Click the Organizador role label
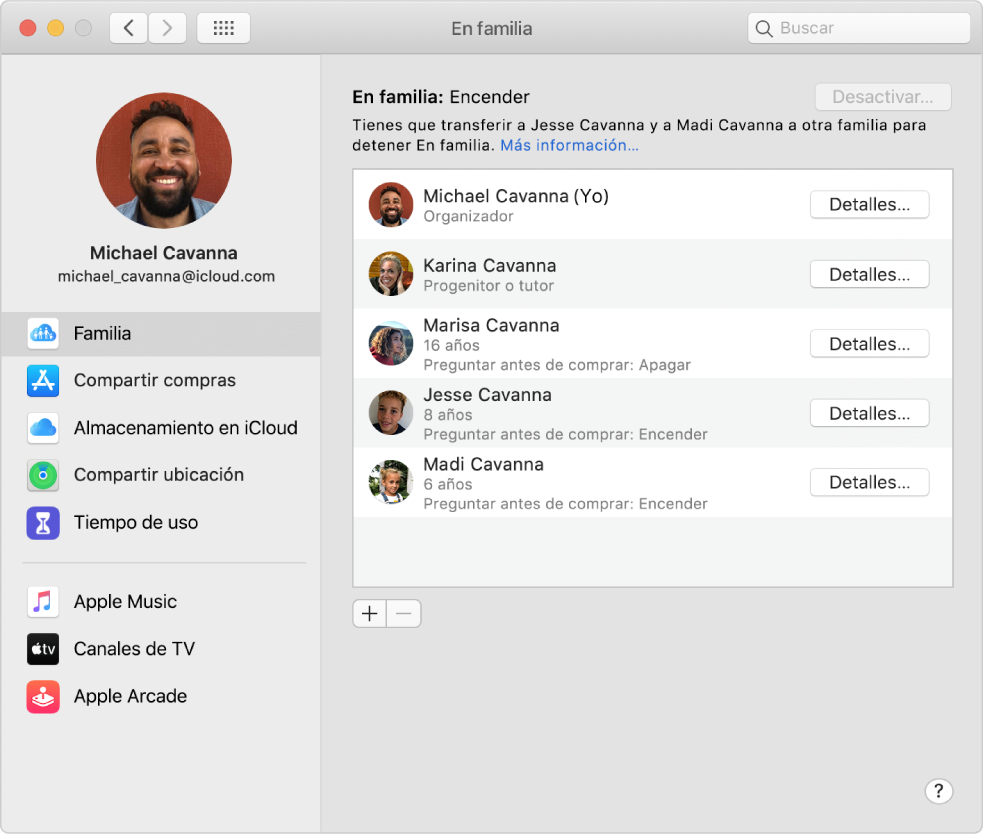 click(468, 216)
